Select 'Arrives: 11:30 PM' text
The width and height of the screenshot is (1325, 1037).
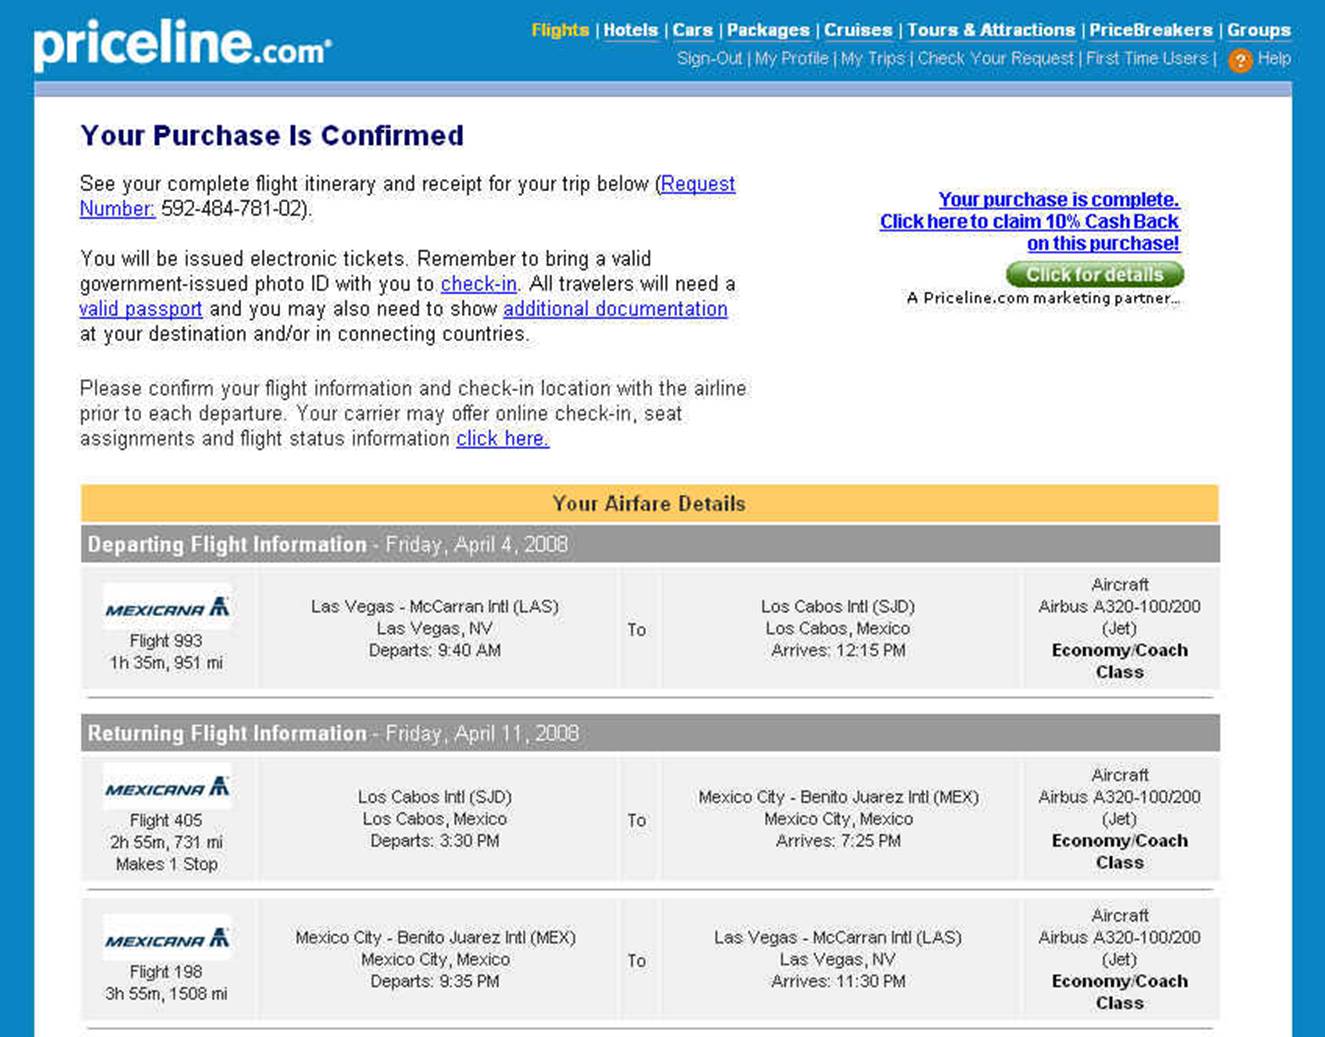coord(838,982)
